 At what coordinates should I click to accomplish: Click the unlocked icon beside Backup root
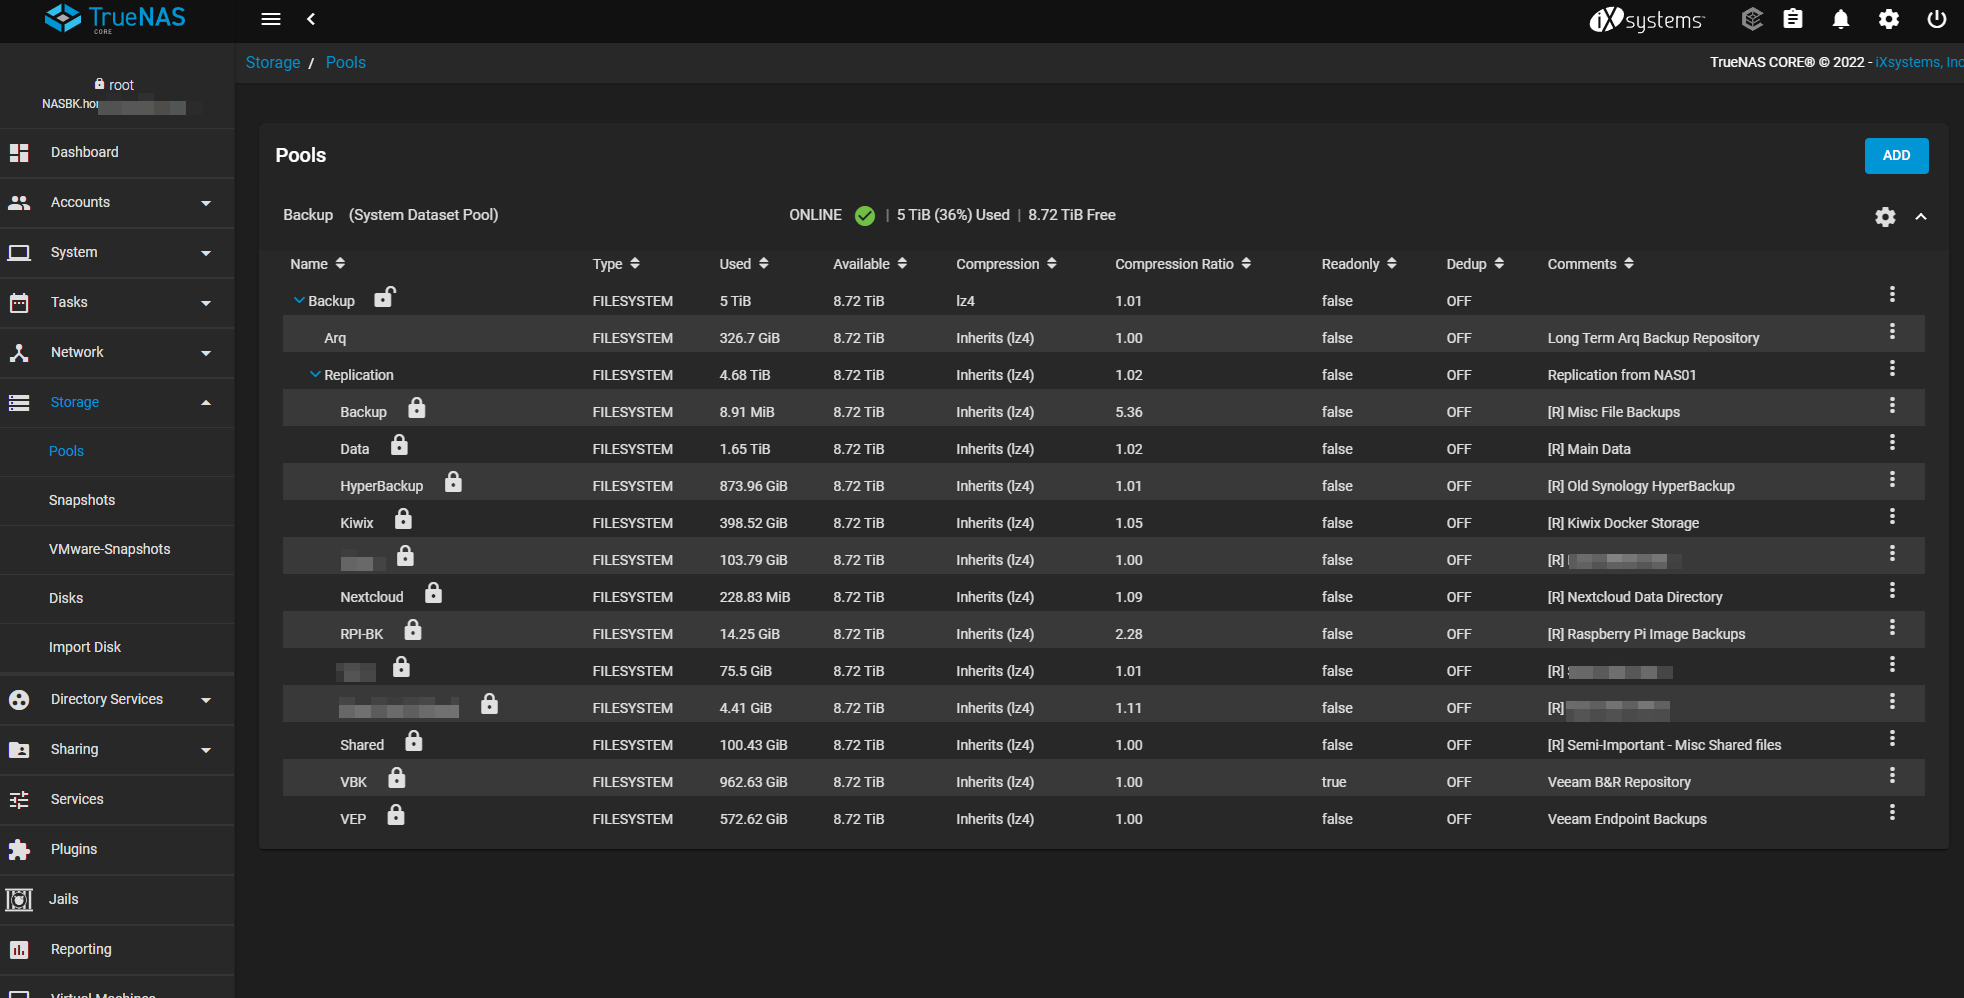(x=385, y=297)
